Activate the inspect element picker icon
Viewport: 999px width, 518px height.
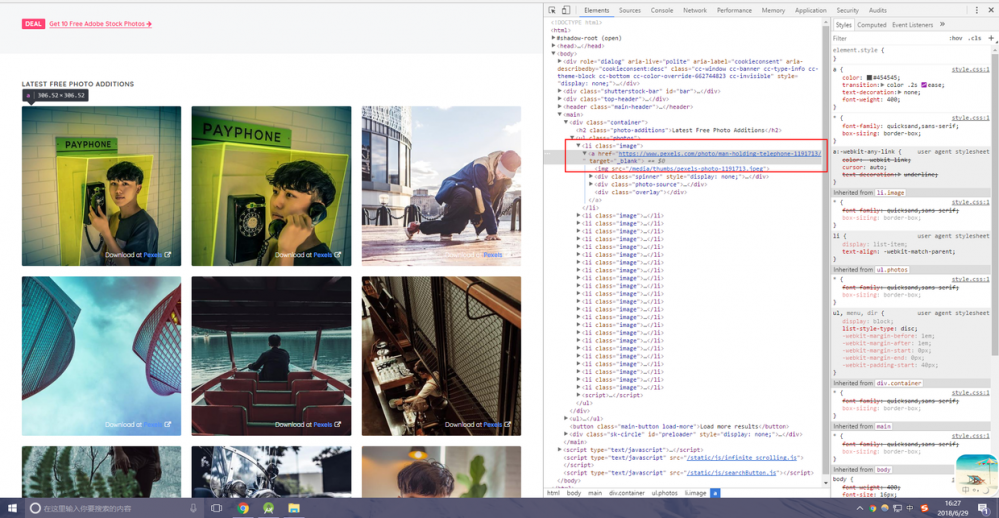click(x=552, y=10)
